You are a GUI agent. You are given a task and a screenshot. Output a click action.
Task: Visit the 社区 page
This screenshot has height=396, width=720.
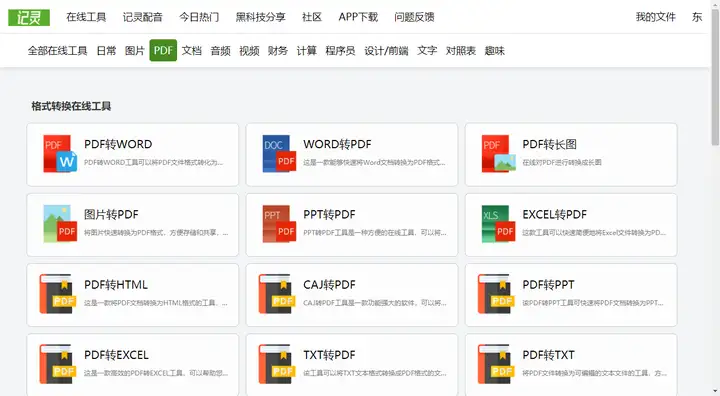pyautogui.click(x=312, y=17)
